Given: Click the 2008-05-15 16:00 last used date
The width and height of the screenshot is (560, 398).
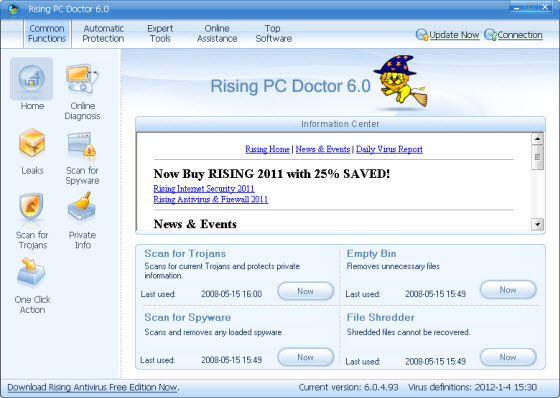Looking at the screenshot, I should pos(231,294).
